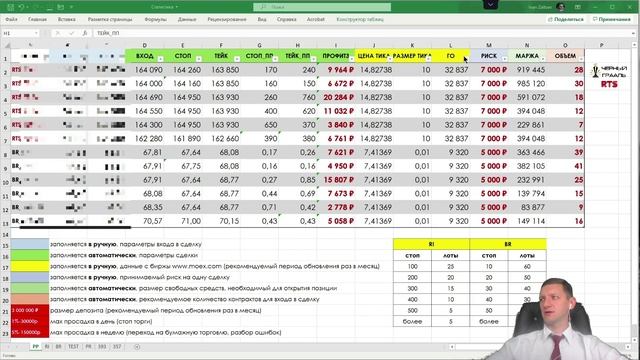Screen dimensions: 640x360
Task: Open the Рецензирование ribbon tab
Action: 227,19
